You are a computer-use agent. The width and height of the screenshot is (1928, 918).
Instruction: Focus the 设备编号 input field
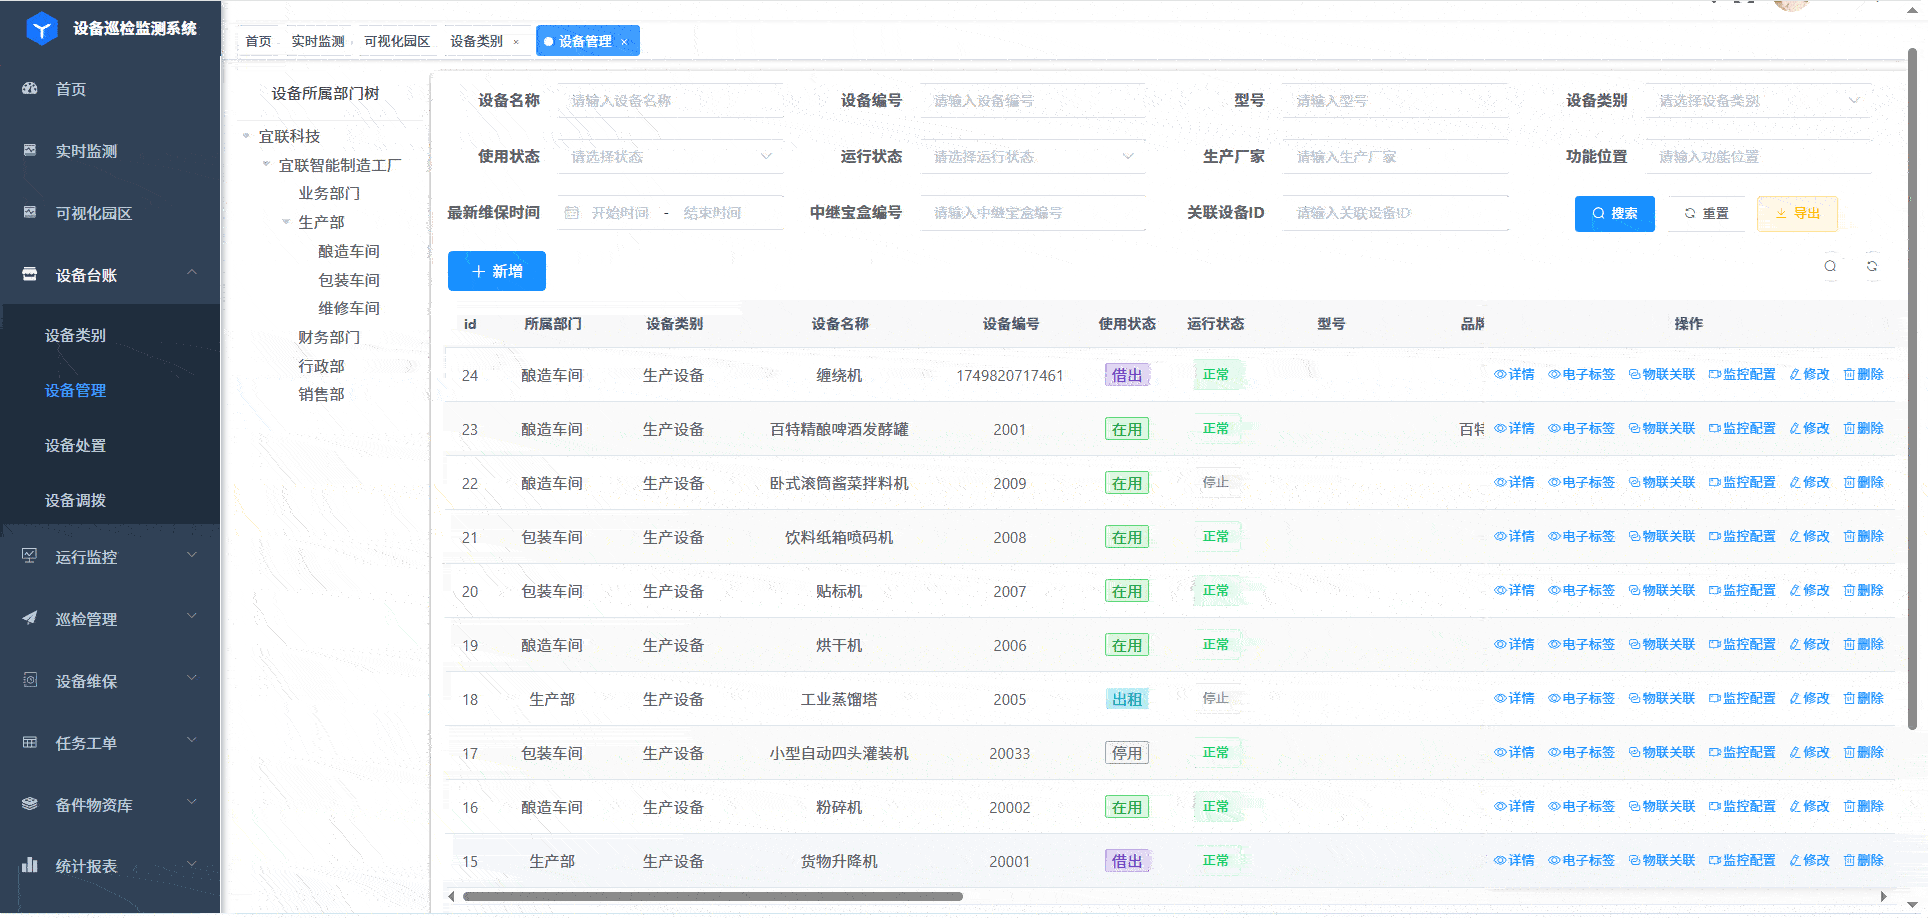click(1033, 101)
